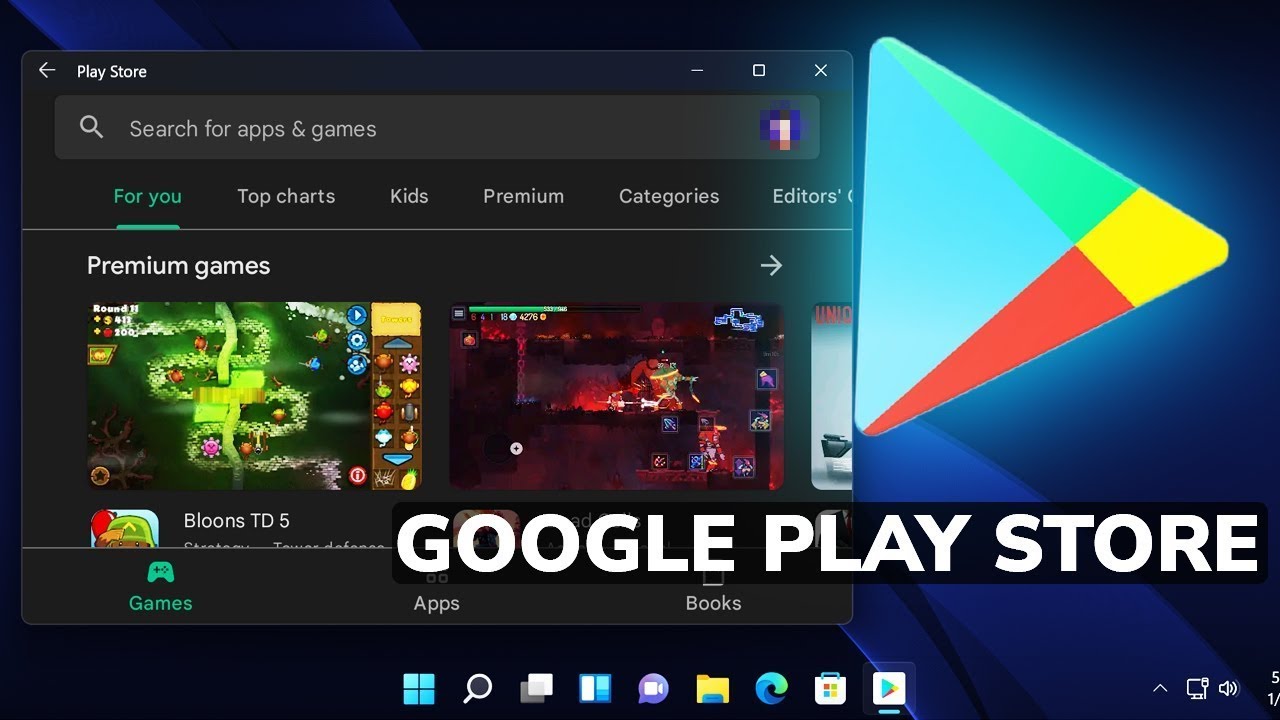Click the Bloons TD 5 title

coord(236,520)
